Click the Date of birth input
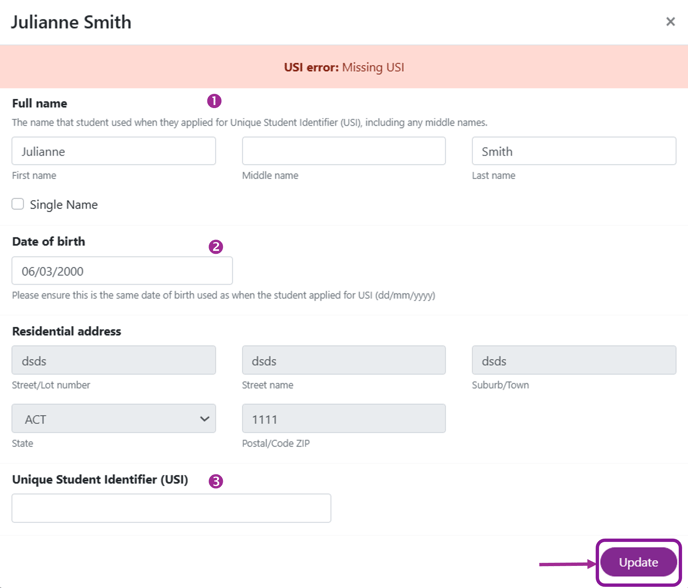 tap(122, 271)
